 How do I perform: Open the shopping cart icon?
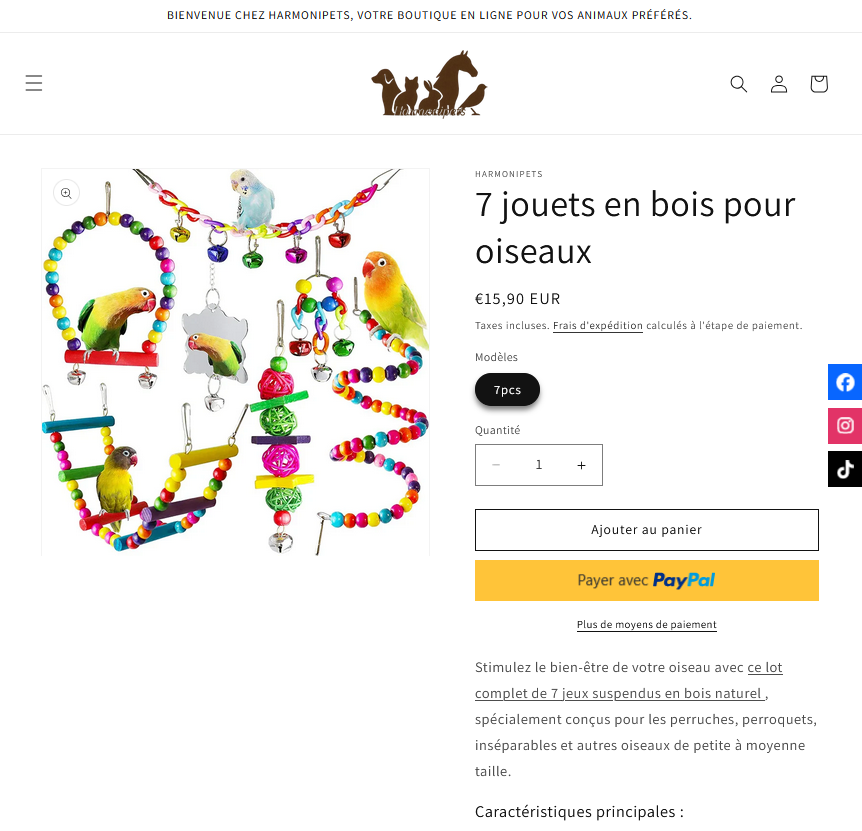pyautogui.click(x=819, y=84)
